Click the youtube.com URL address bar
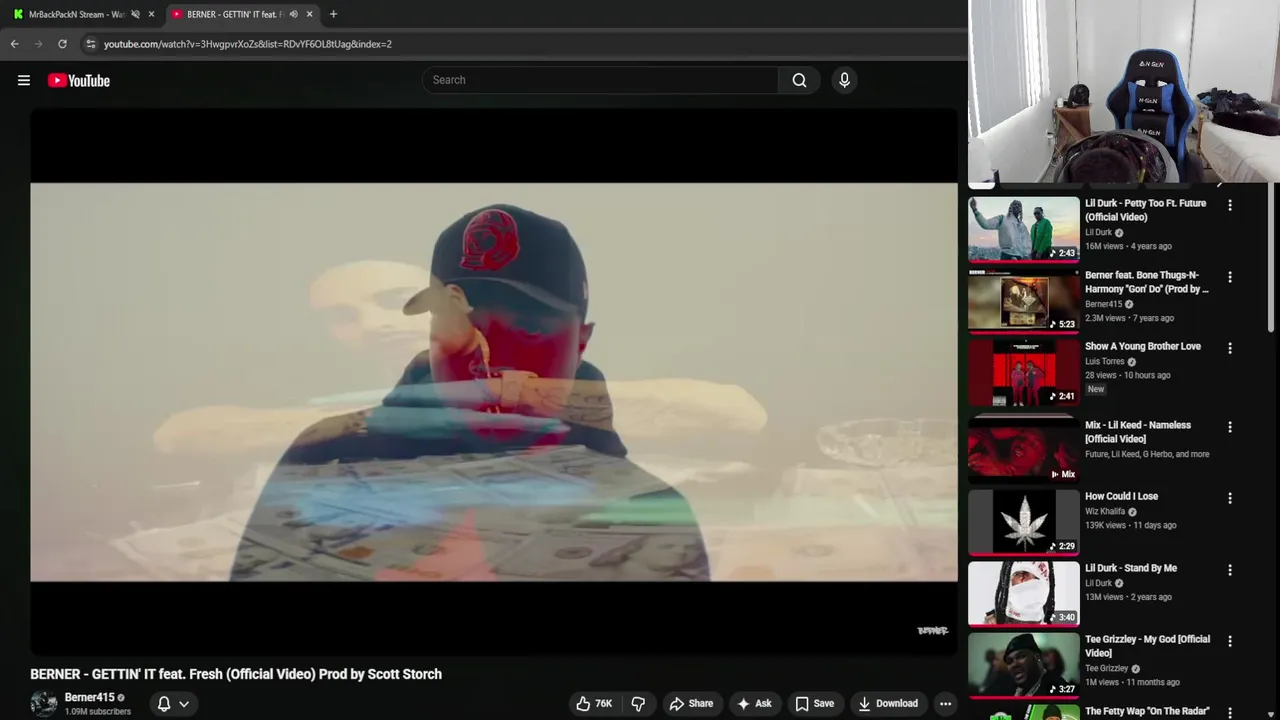Image resolution: width=1280 pixels, height=720 pixels. point(248,44)
